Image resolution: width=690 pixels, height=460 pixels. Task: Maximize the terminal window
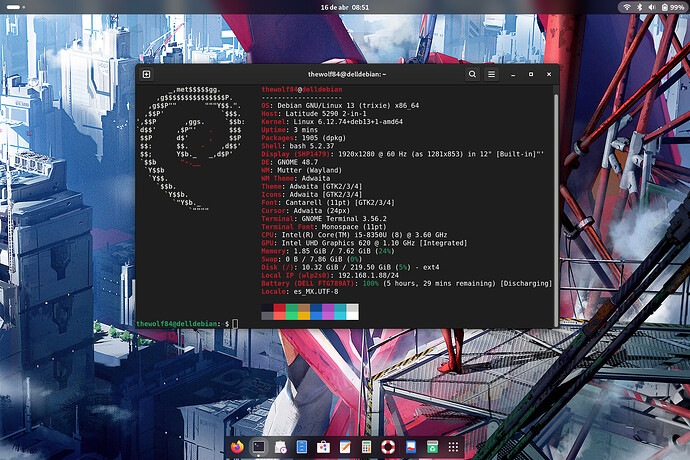point(531,74)
